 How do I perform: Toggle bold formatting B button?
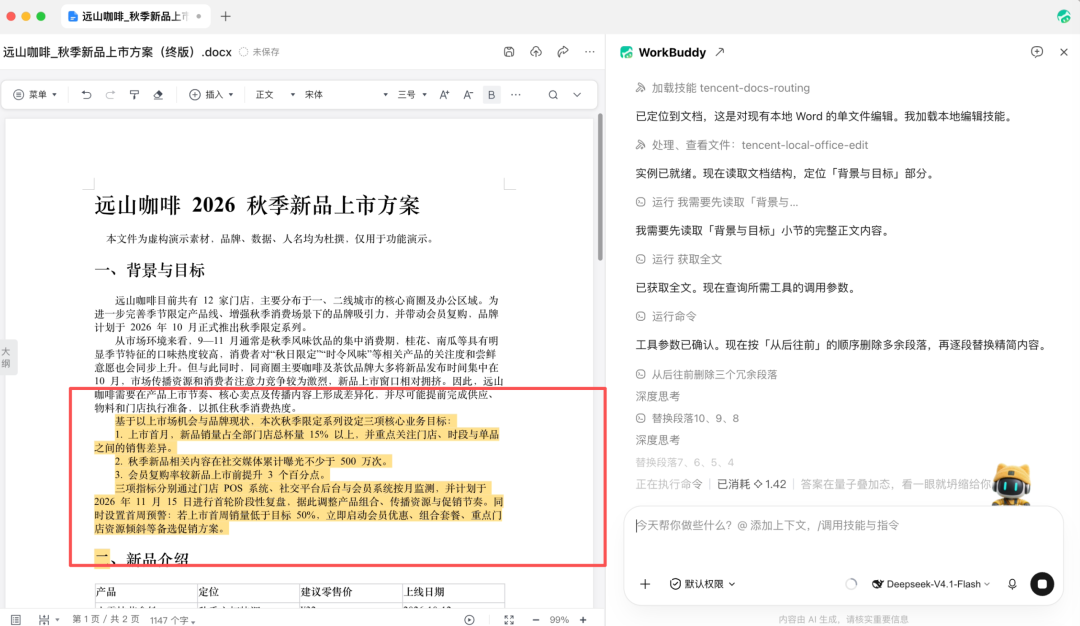pos(491,95)
